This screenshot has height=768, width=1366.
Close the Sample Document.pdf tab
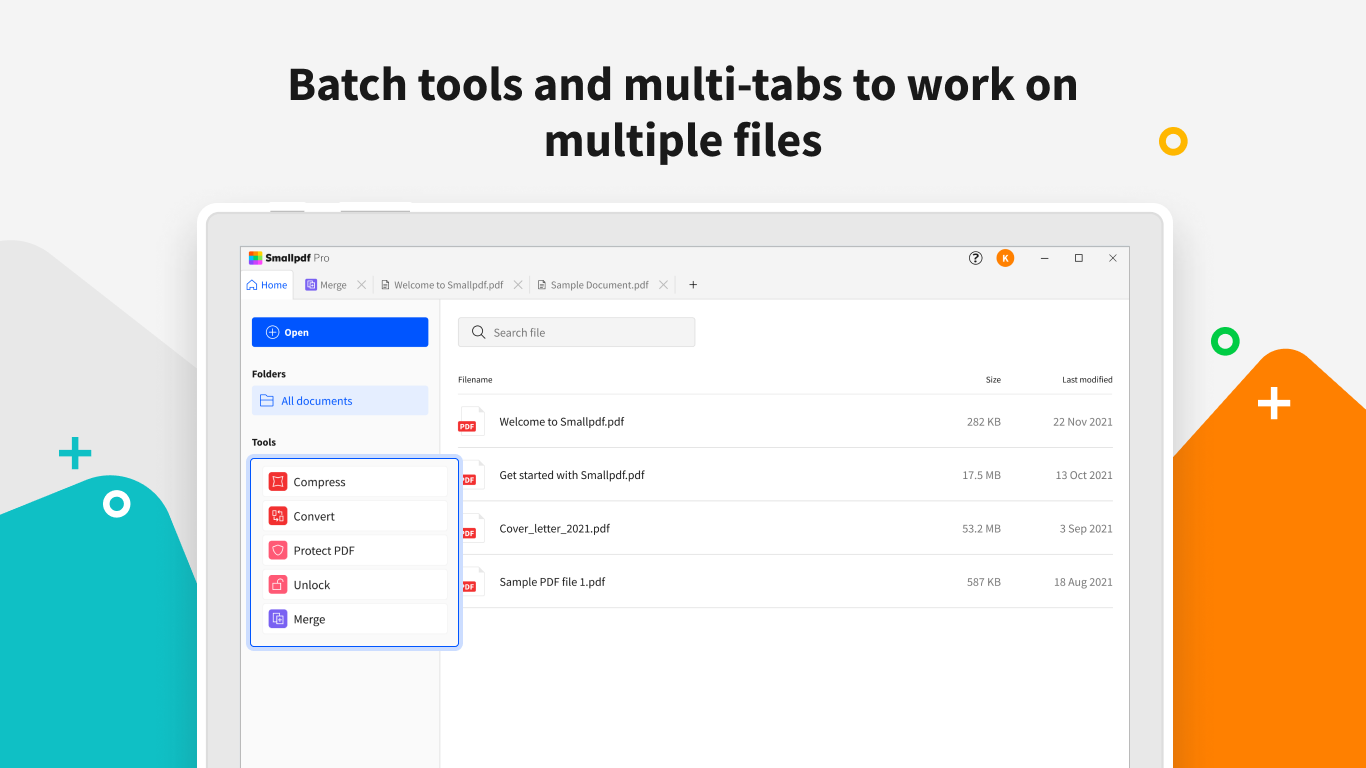(664, 285)
